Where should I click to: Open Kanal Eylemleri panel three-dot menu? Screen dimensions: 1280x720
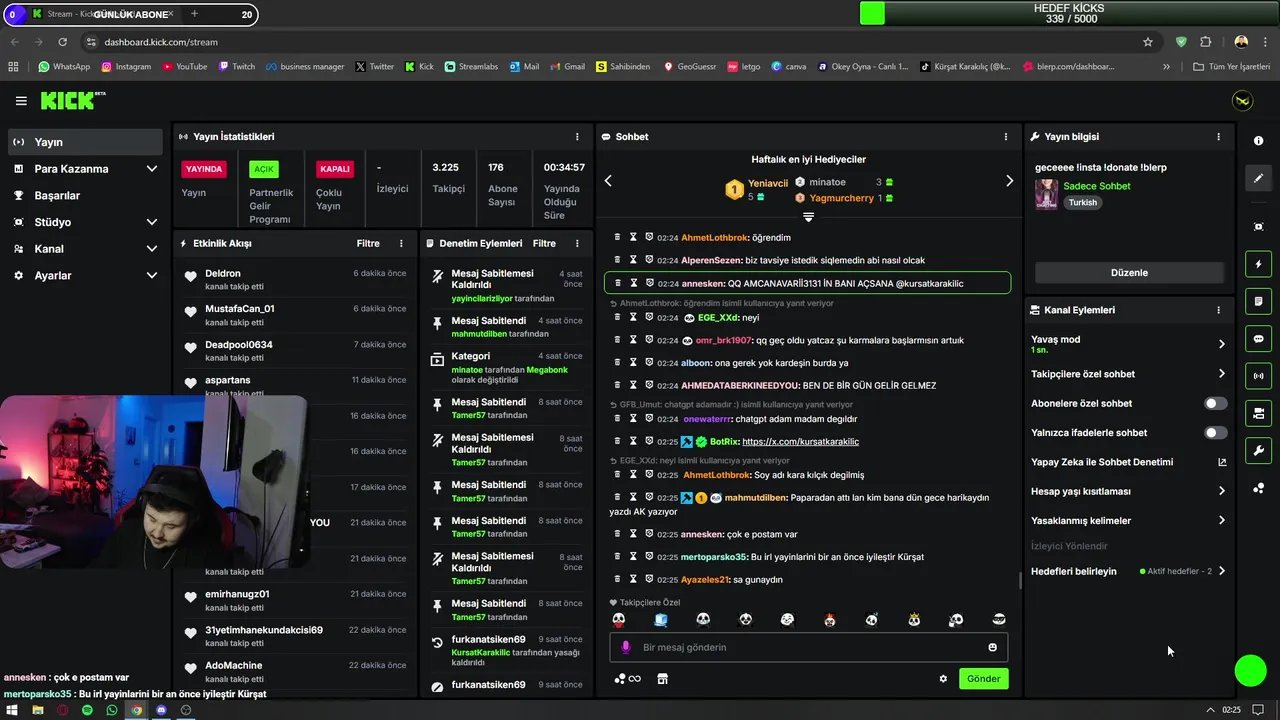(1218, 310)
